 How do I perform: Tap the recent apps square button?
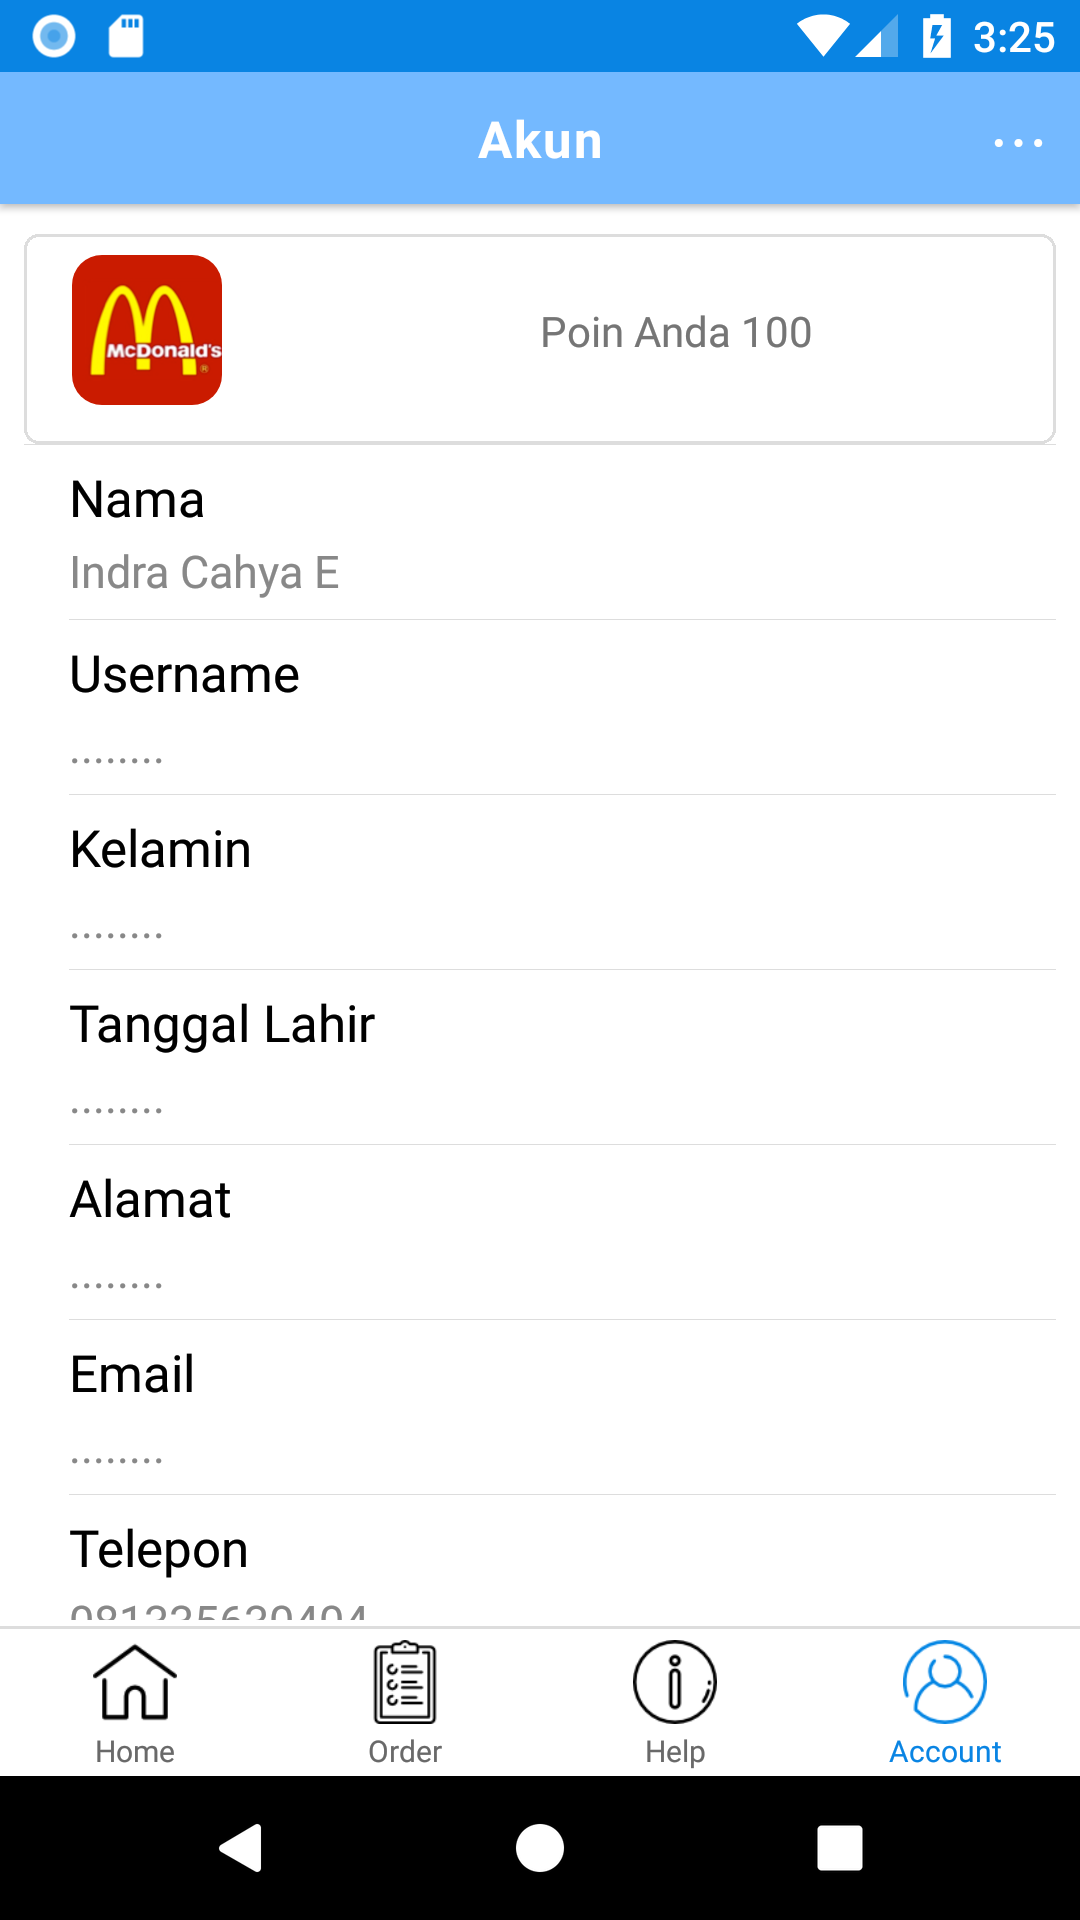840,1847
